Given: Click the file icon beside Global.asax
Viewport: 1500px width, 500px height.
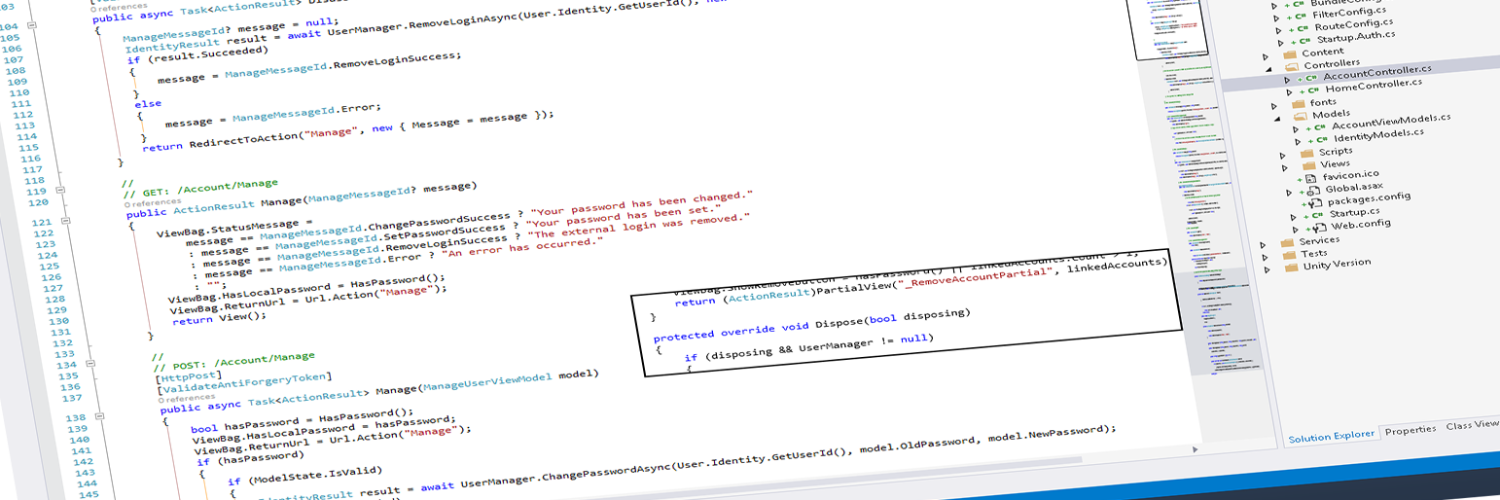Looking at the screenshot, I should [1313, 190].
